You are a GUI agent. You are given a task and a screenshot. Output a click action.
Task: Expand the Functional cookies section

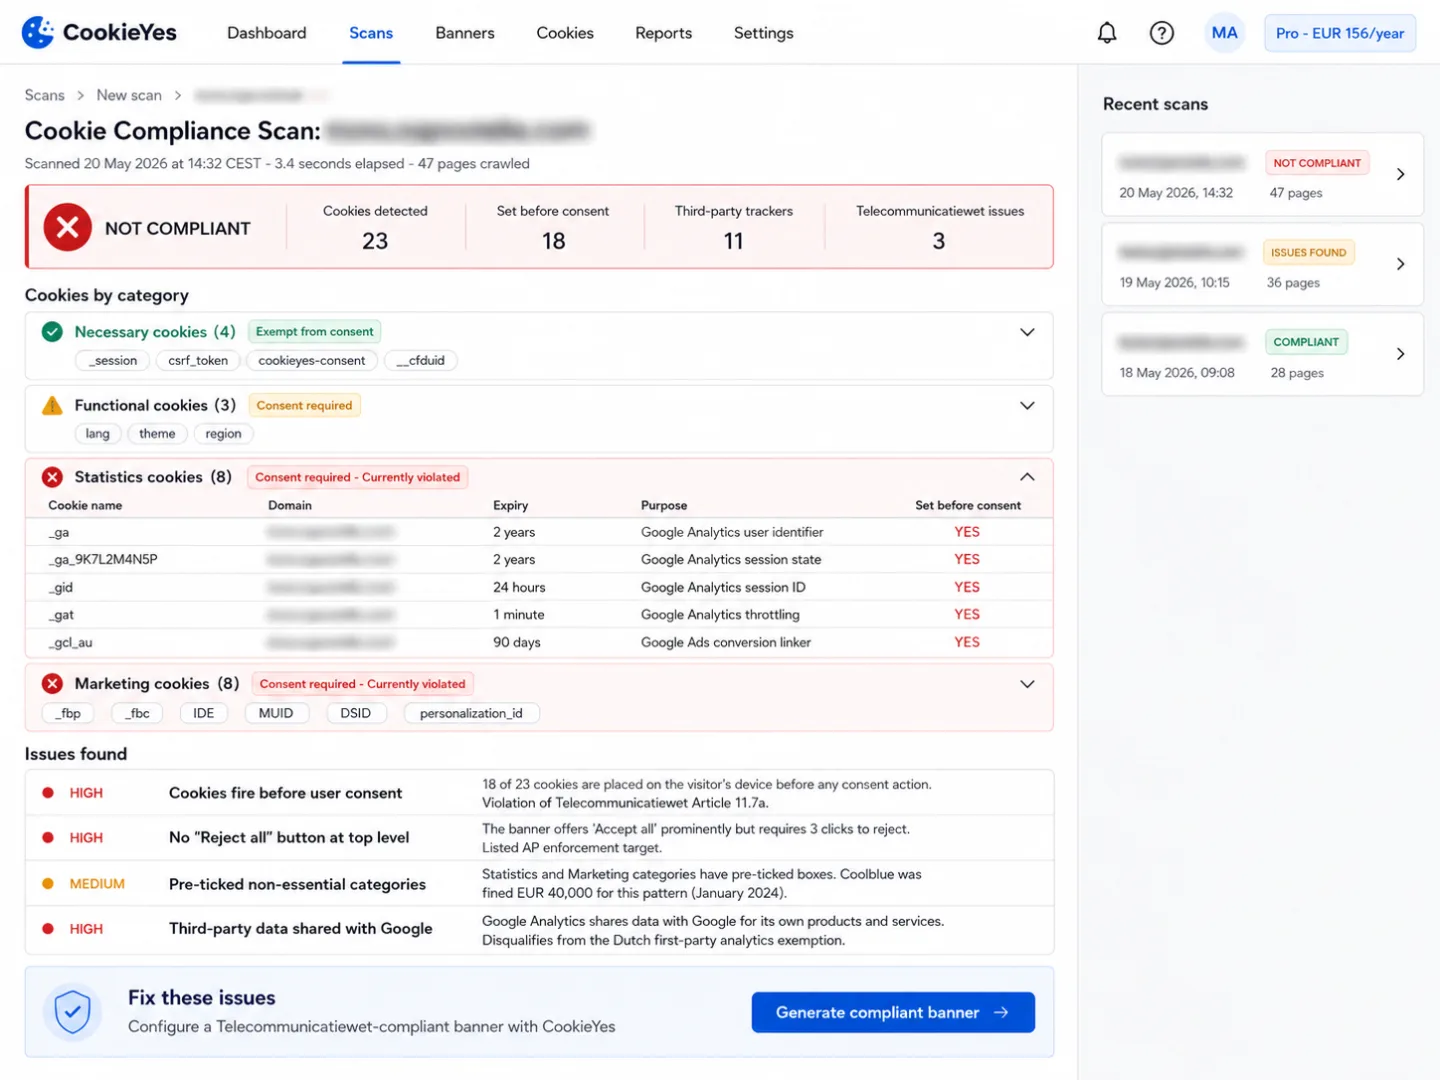pos(1027,405)
